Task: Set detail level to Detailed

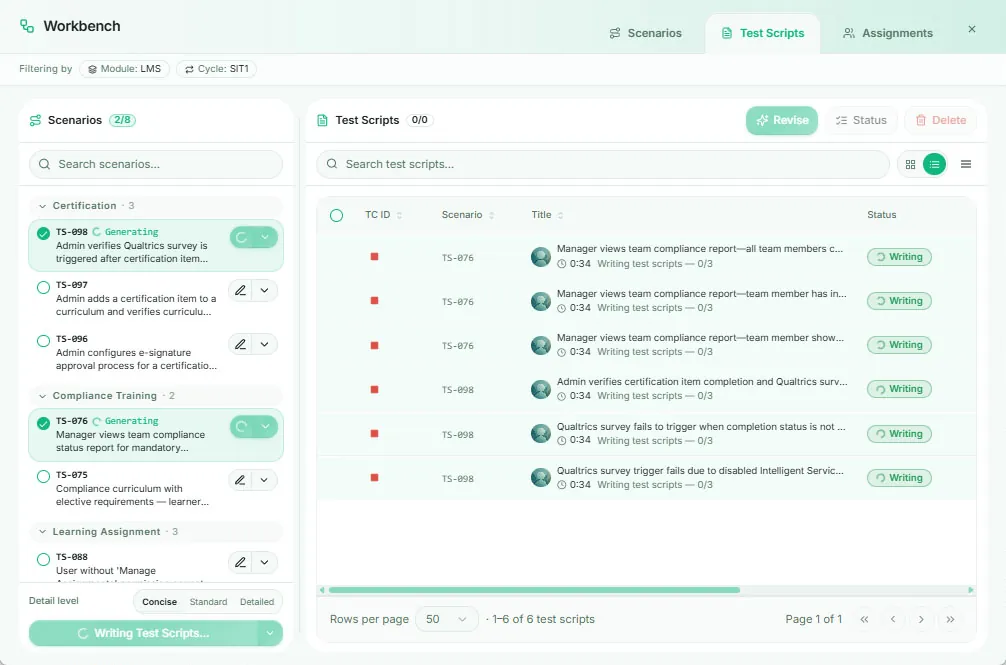Action: point(257,602)
